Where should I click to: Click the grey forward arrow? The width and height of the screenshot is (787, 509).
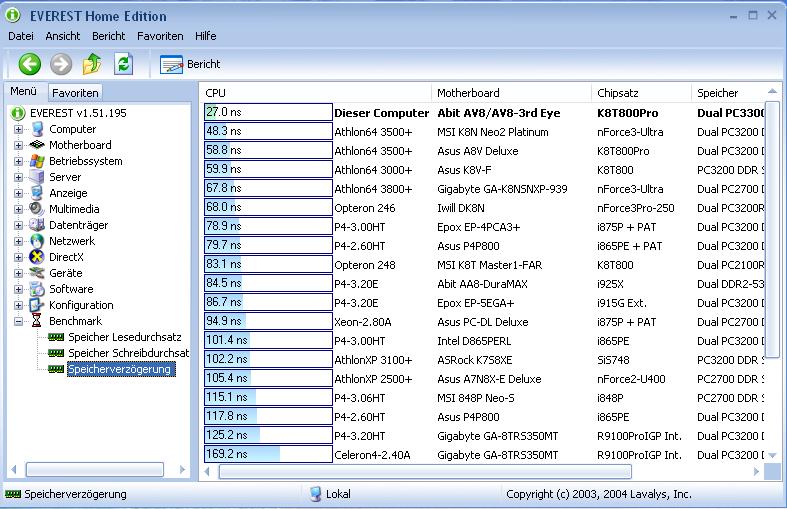[x=61, y=64]
